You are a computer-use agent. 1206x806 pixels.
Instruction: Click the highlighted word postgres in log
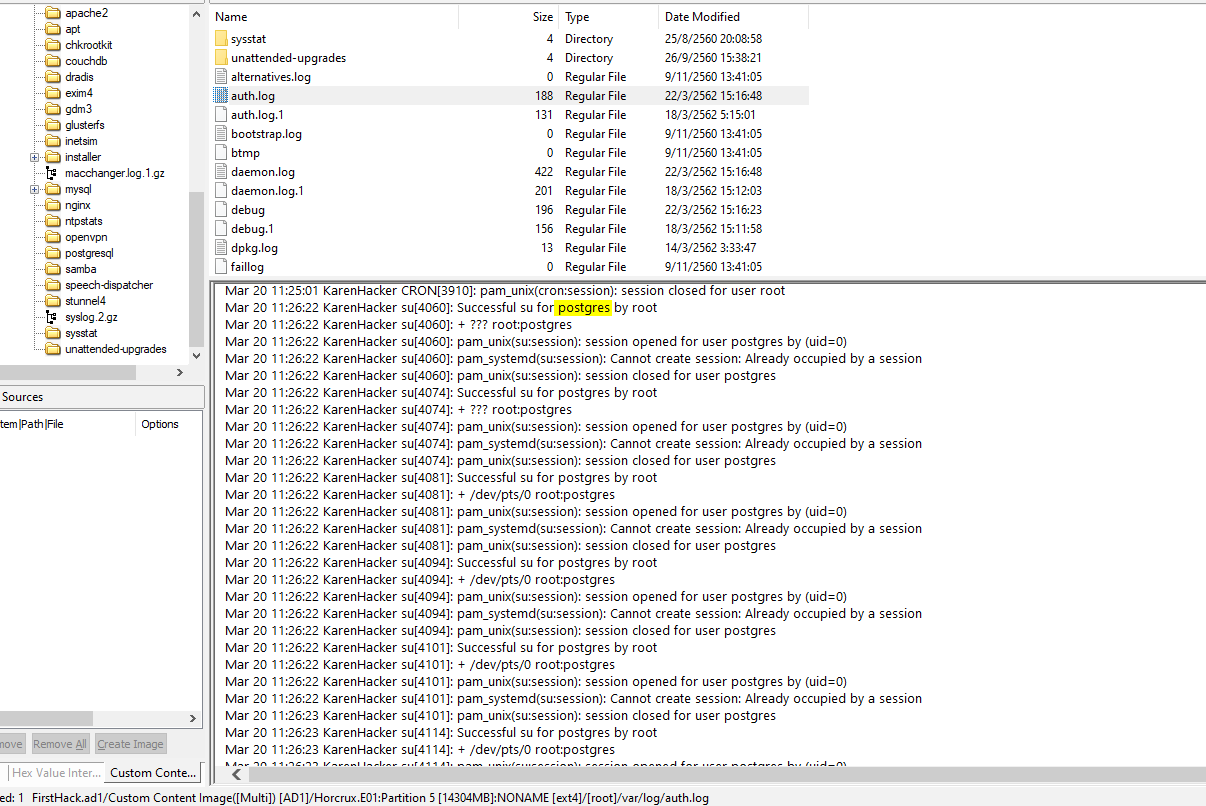pyautogui.click(x=583, y=308)
